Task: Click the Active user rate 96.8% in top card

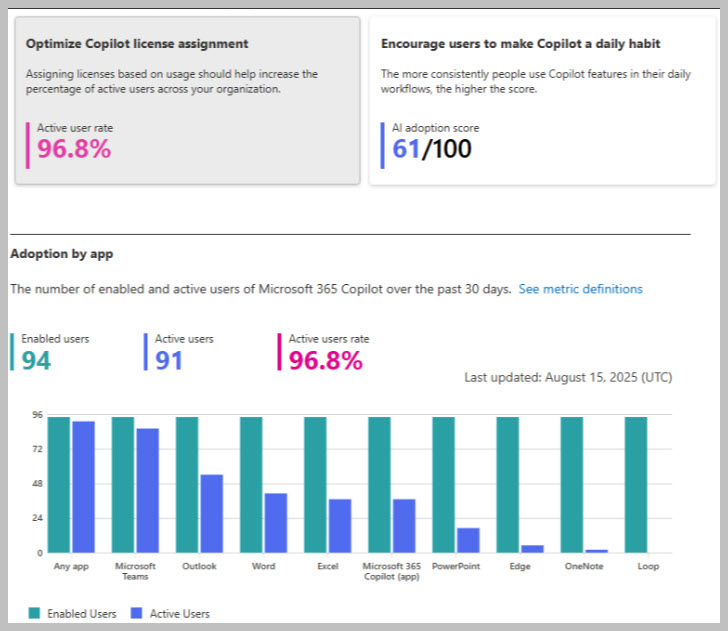Action: (x=74, y=149)
